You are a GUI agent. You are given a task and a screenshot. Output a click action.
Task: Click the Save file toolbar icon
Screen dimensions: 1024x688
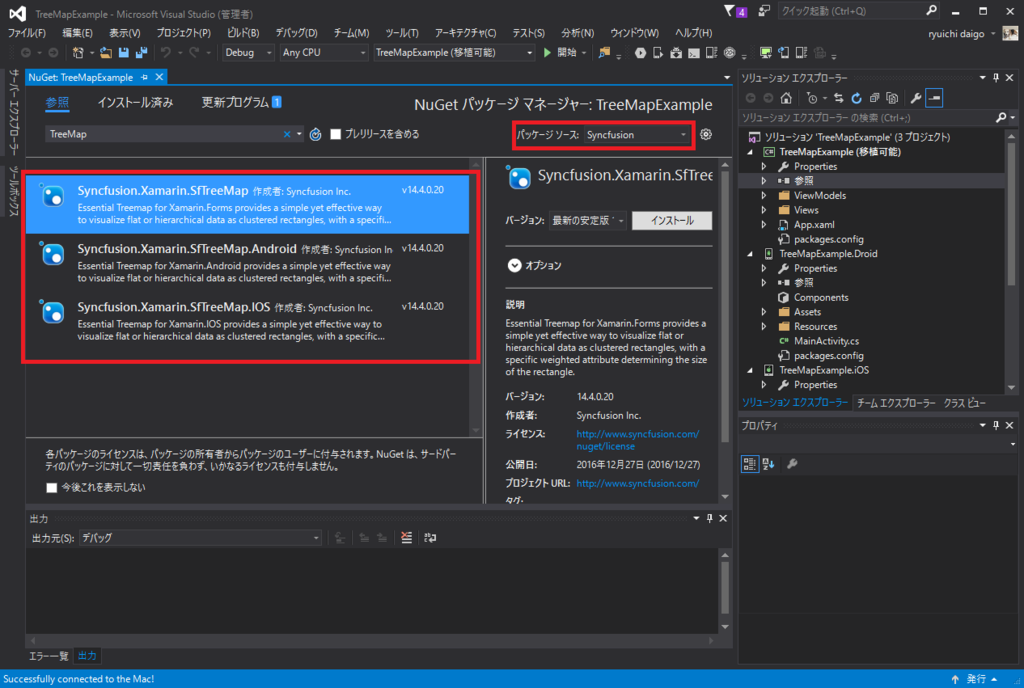click(123, 53)
